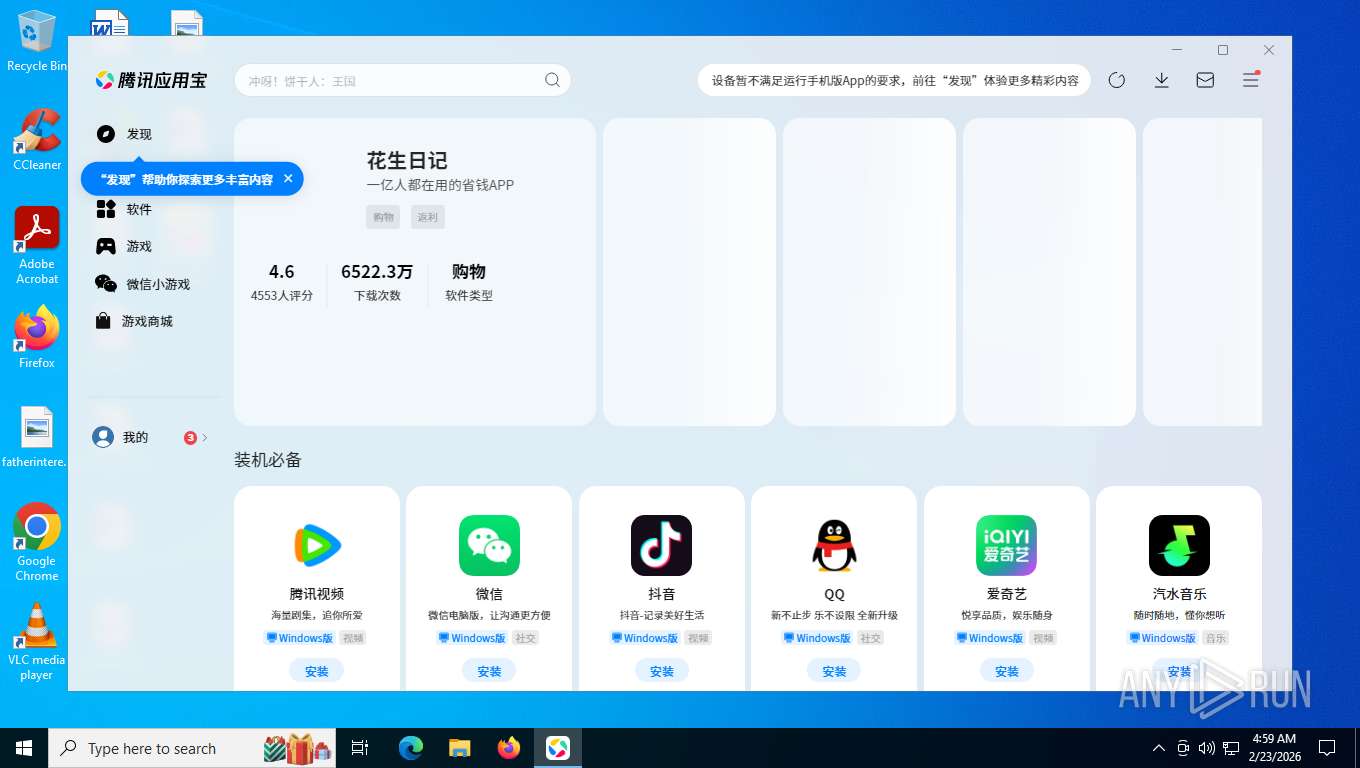Viewport: 1360px width, 768px height.
Task: Click the 6522.3万 download count
Action: (377, 272)
